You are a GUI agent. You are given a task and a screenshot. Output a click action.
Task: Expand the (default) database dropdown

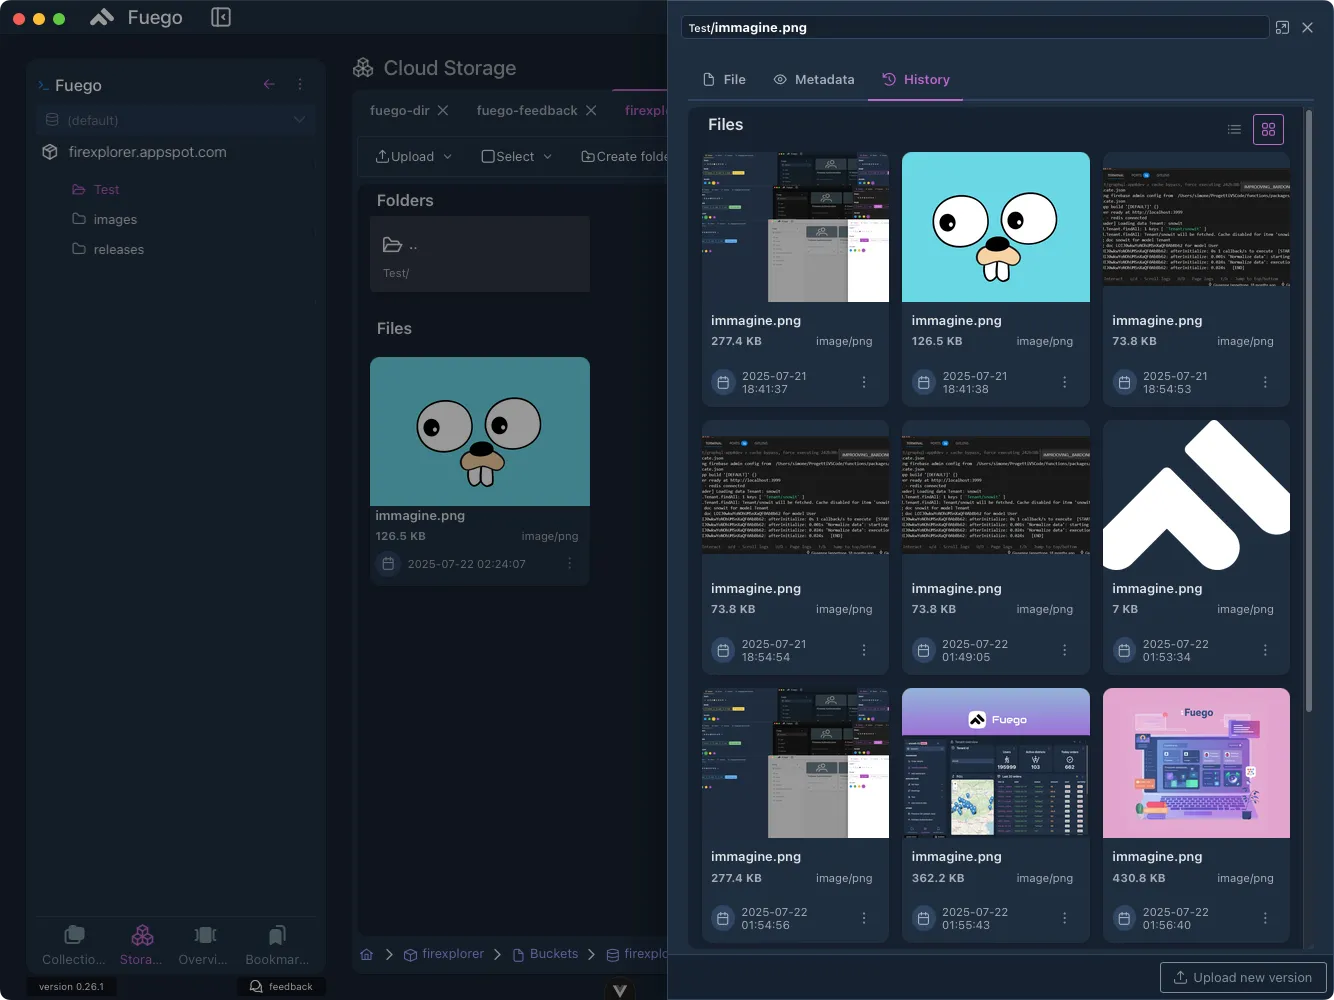[299, 120]
